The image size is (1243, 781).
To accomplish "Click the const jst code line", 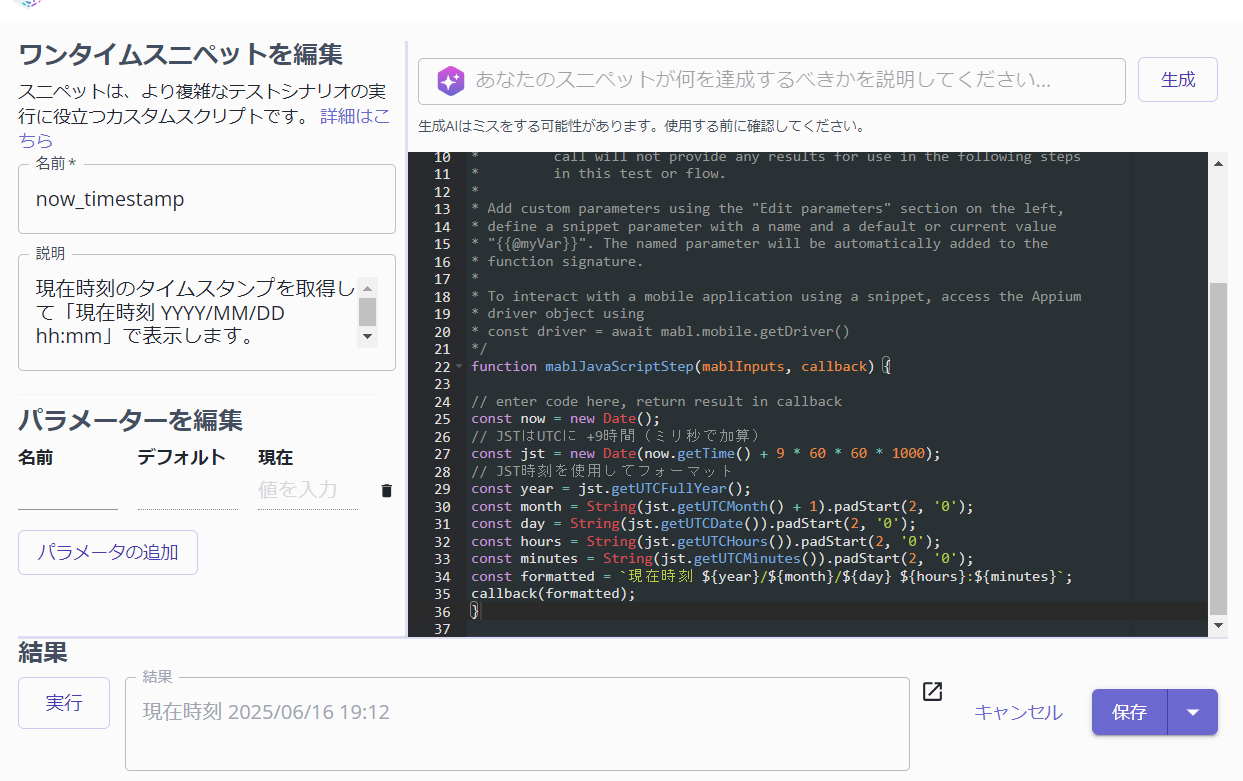I will (x=706, y=454).
